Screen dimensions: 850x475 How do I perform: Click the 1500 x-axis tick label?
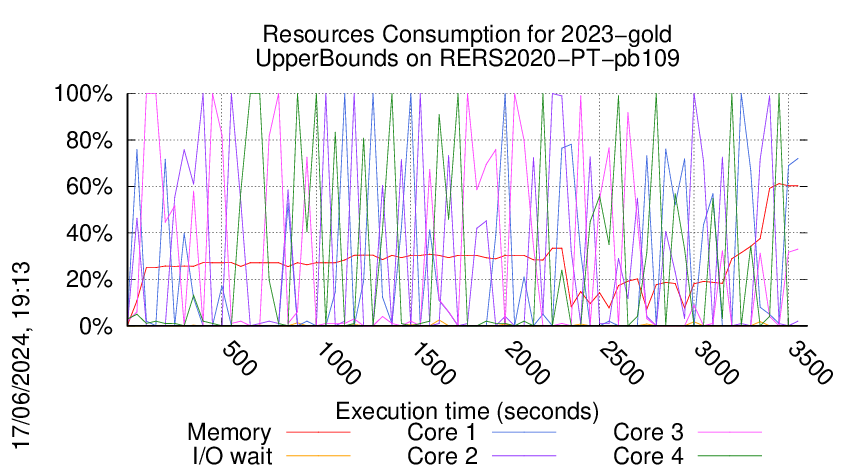pyautogui.click(x=433, y=363)
